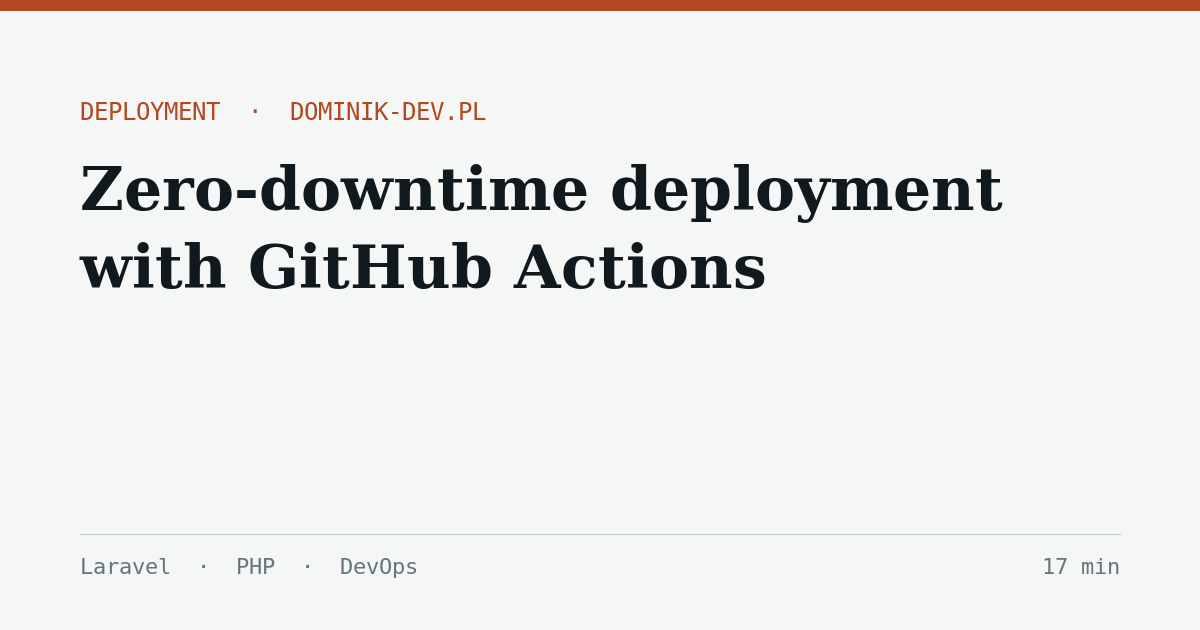Click the word Zero-downtime in the title

pyautogui.click(x=334, y=191)
